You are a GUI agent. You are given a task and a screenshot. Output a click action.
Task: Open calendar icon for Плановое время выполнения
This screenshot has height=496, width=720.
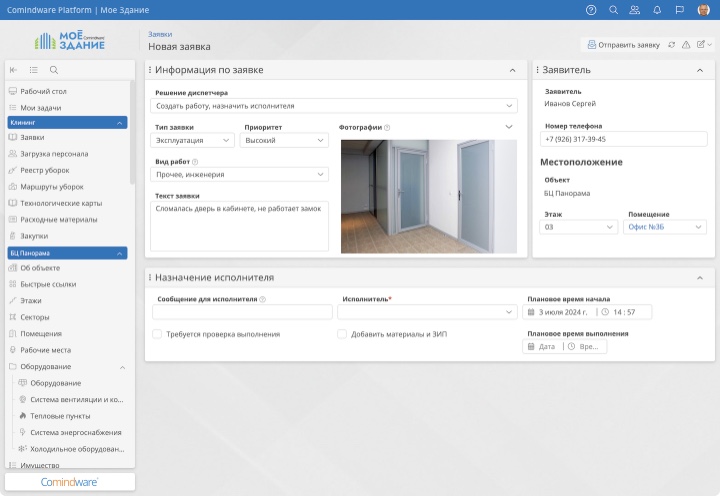tap(531, 346)
